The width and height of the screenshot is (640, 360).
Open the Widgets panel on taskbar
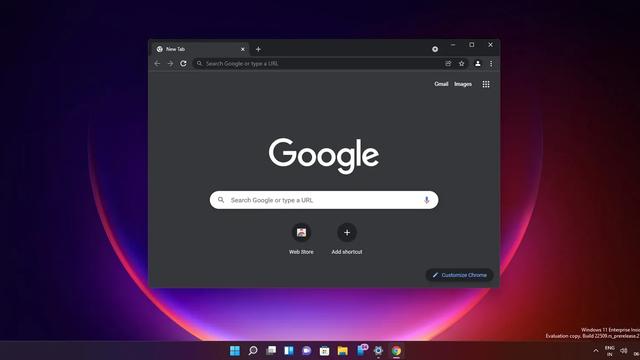point(289,351)
